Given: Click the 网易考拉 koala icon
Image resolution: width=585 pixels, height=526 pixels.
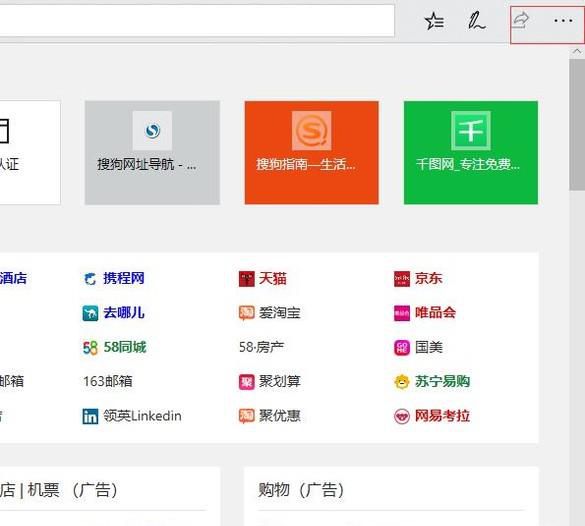Looking at the screenshot, I should 402,416.
